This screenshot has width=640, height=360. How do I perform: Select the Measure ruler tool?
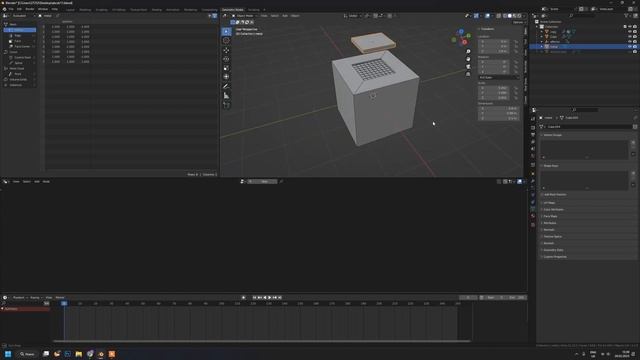click(x=227, y=96)
